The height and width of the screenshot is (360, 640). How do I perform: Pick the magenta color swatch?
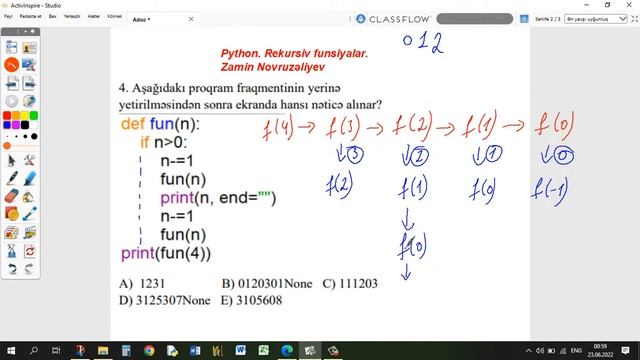[16, 125]
